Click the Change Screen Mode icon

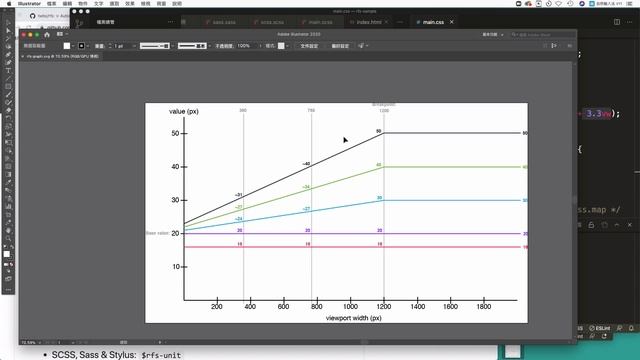pos(8,279)
